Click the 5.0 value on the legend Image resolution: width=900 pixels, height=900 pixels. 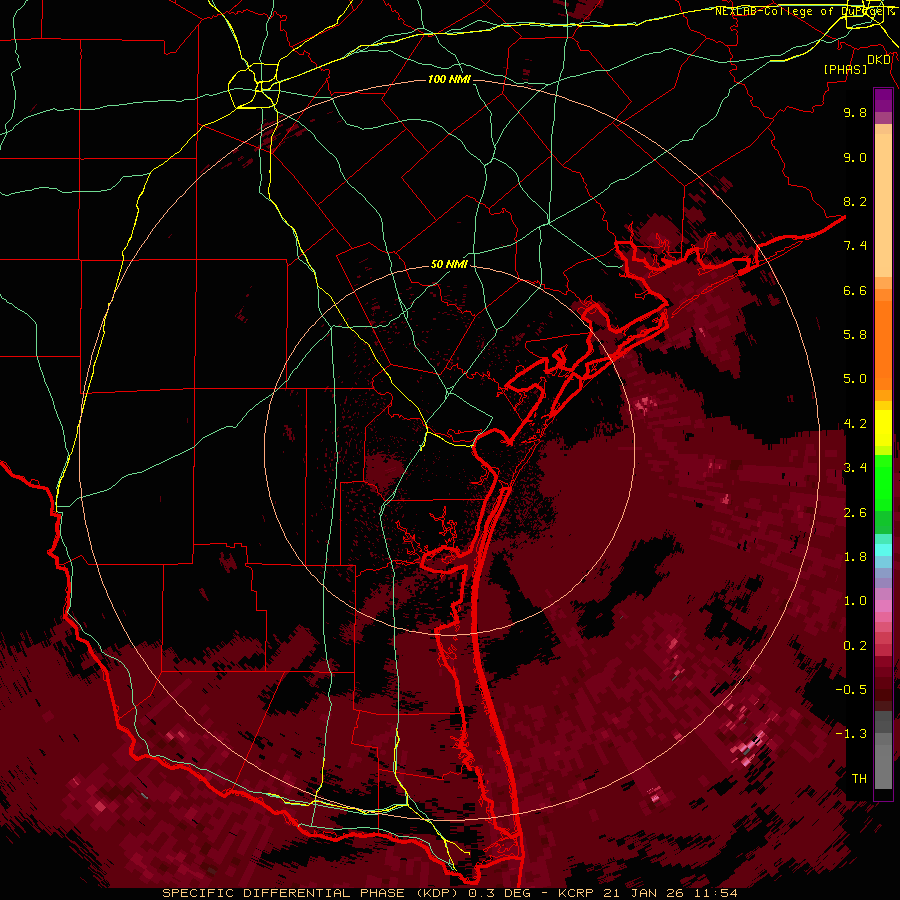pos(855,379)
